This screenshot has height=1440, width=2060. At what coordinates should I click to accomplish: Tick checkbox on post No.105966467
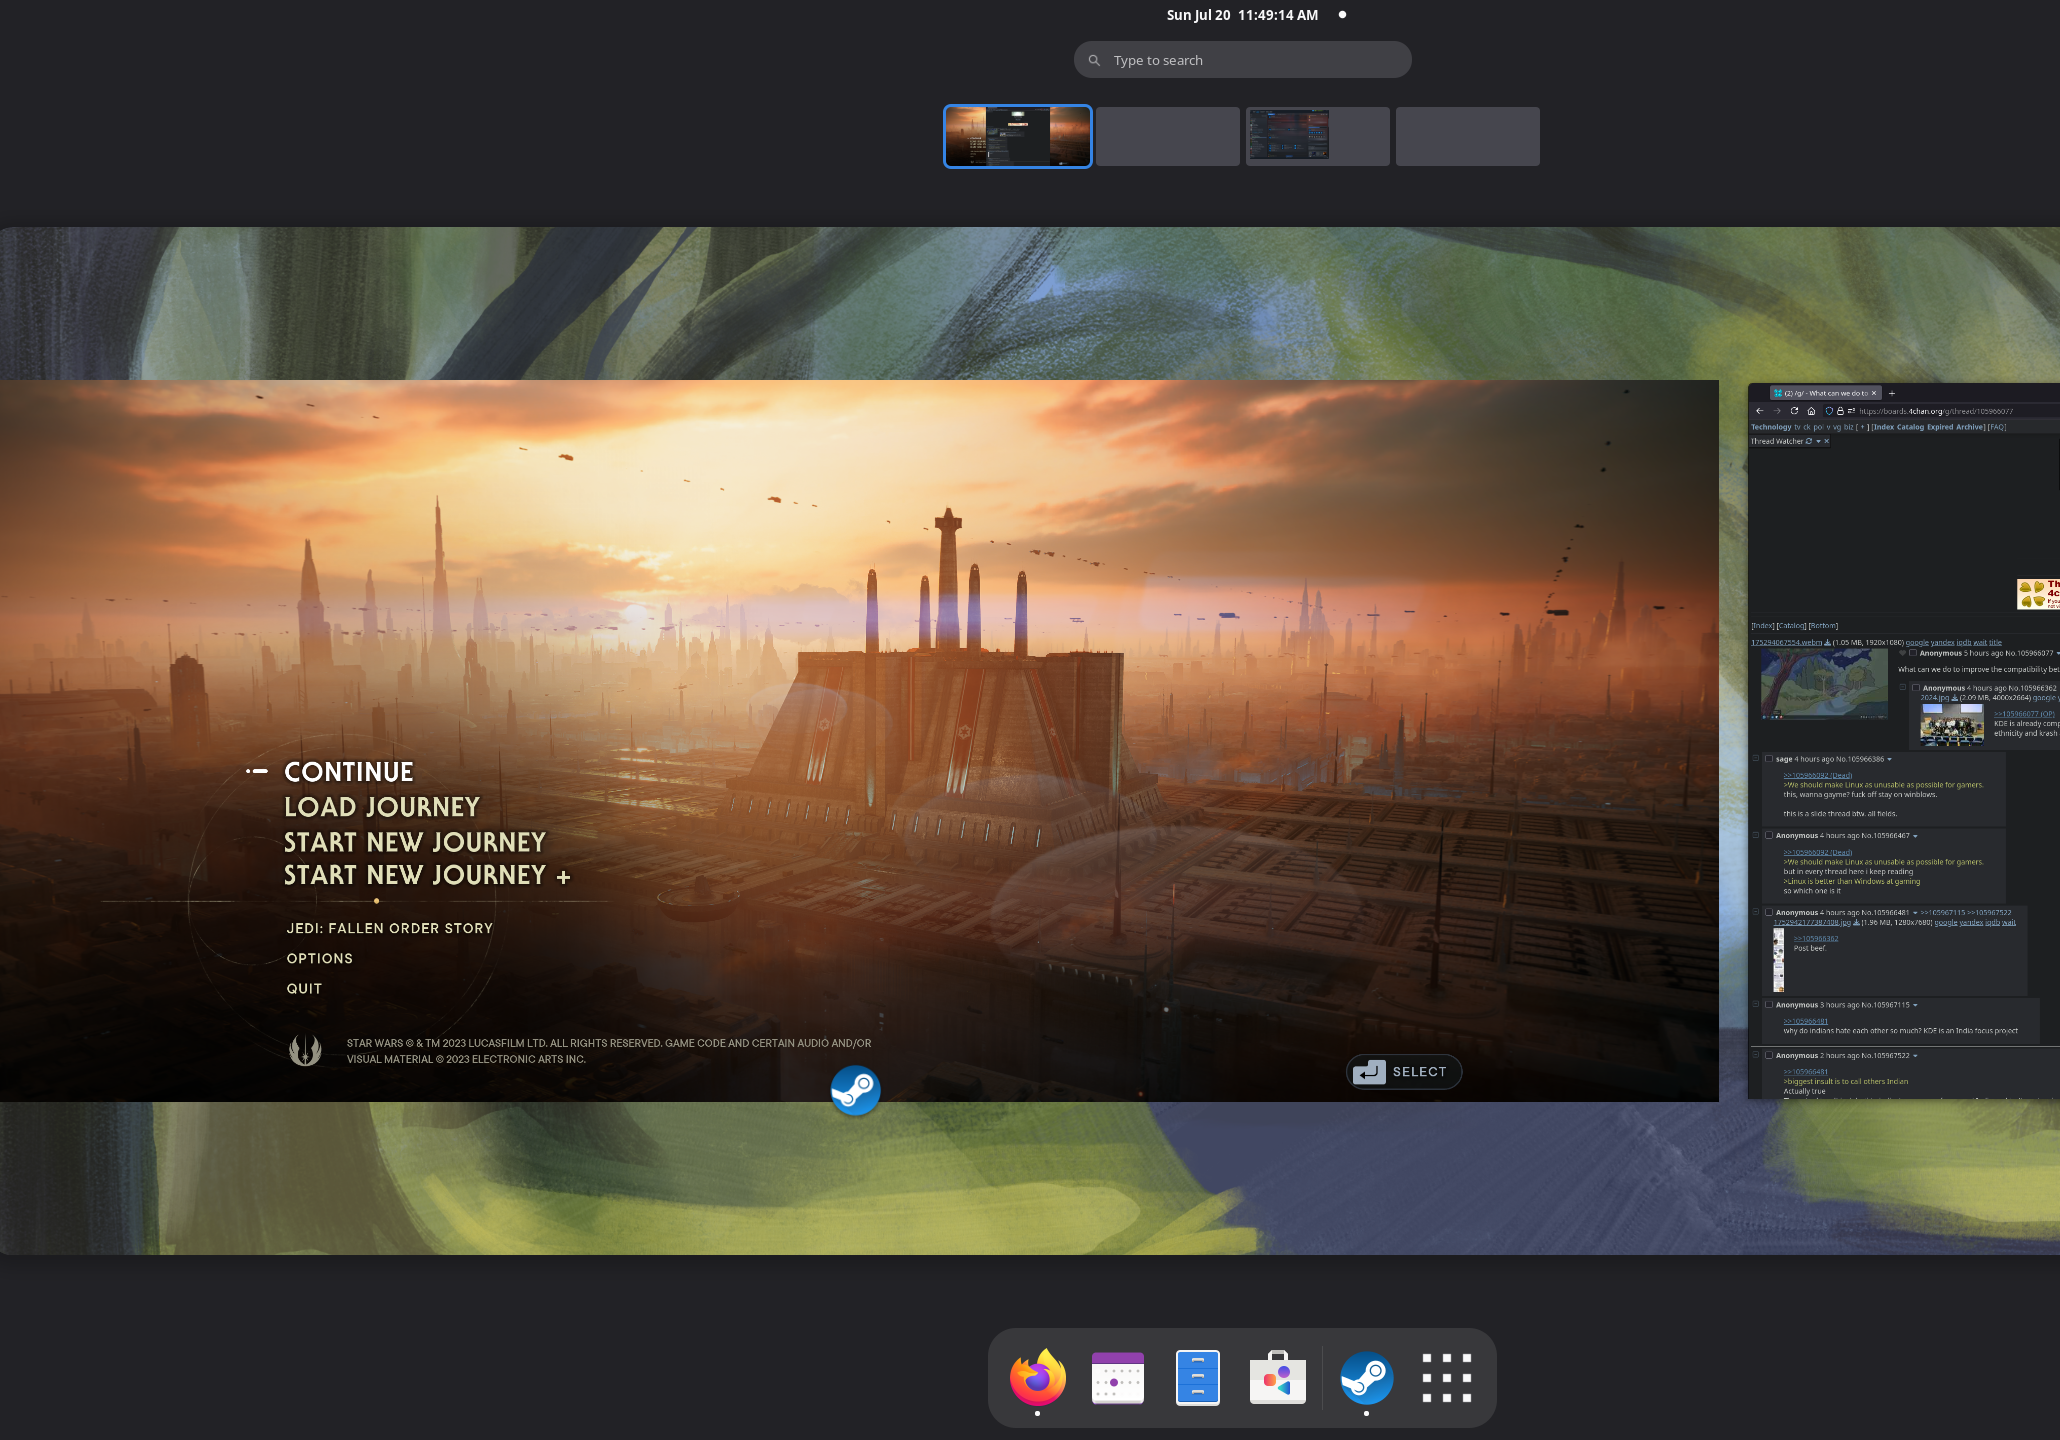(1769, 835)
